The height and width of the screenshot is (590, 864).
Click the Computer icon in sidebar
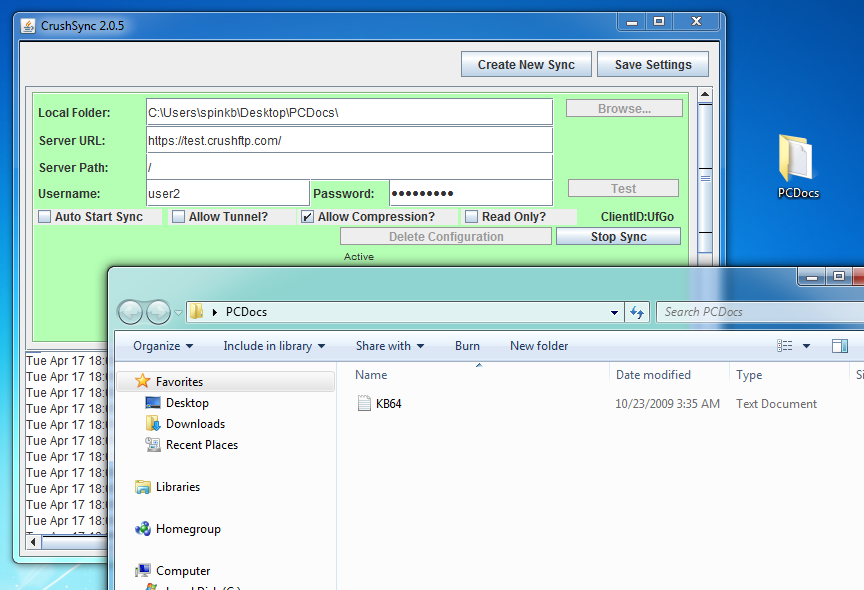(143, 571)
